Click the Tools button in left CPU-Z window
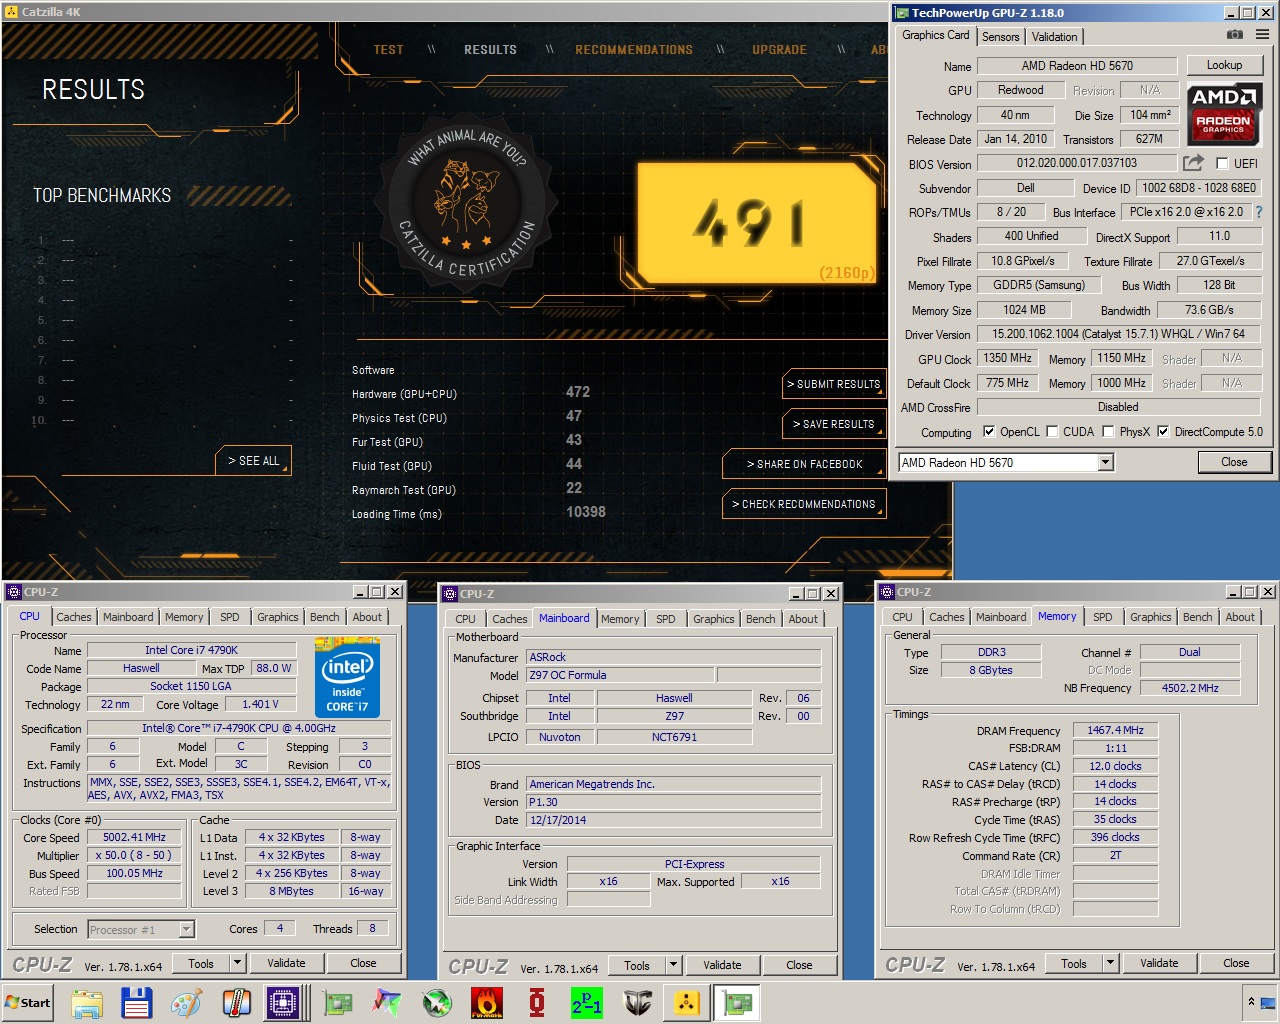1280x1024 pixels. [201, 963]
